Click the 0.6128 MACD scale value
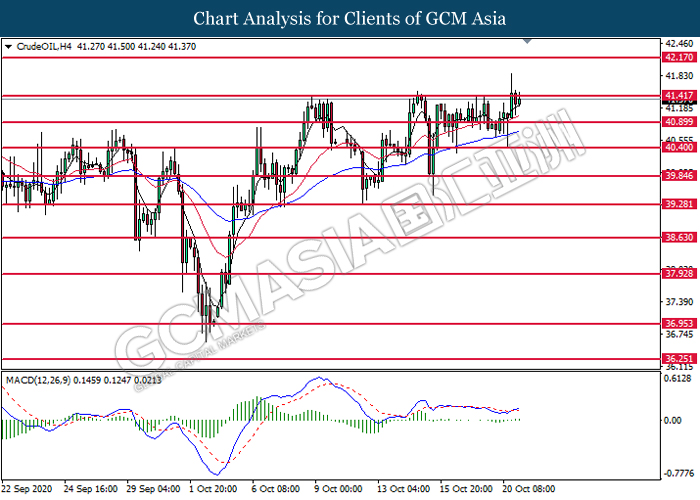700x500 pixels. point(678,379)
